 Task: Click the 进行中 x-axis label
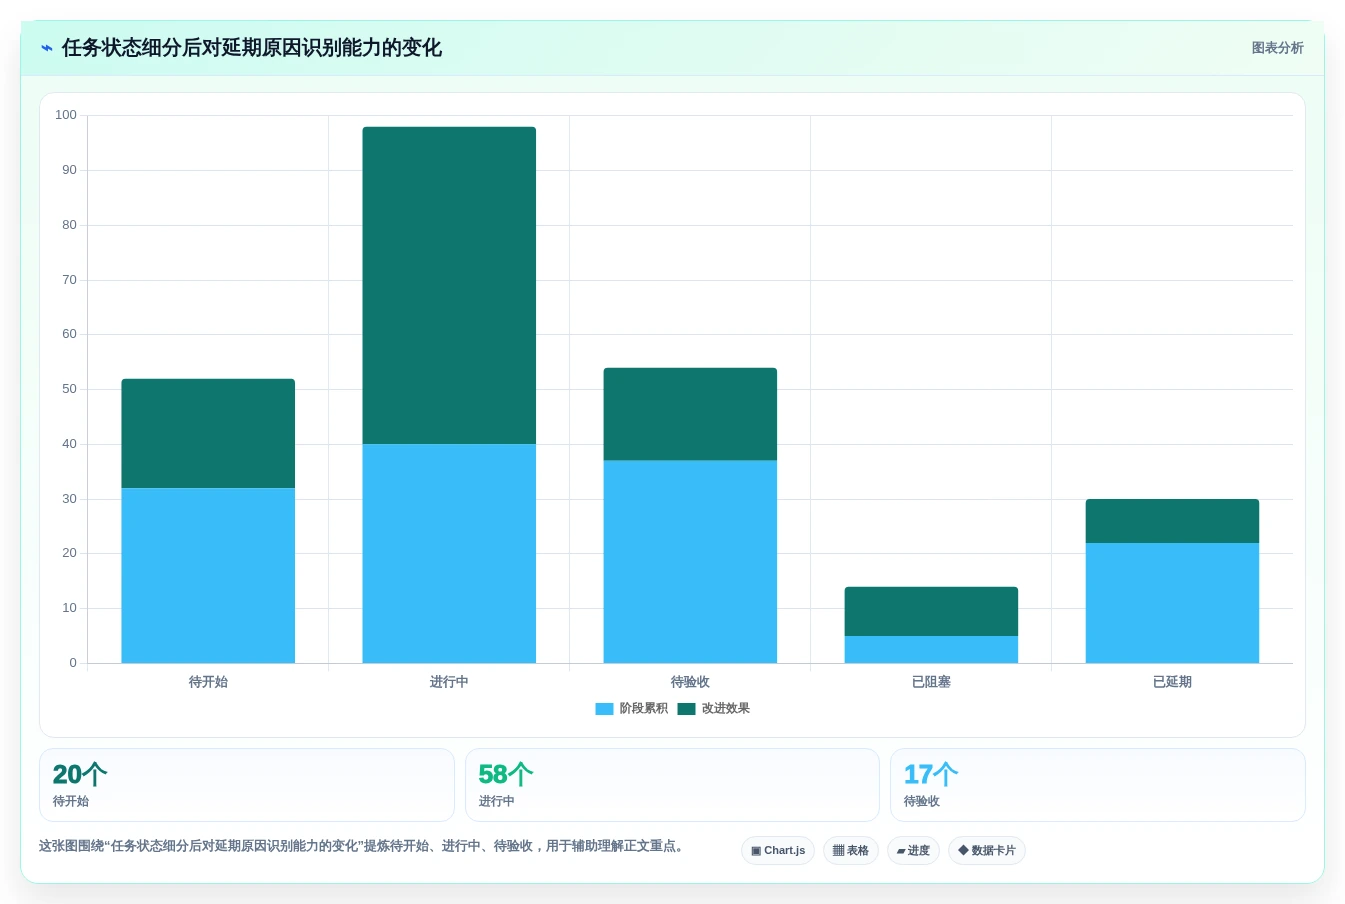pyautogui.click(x=449, y=682)
